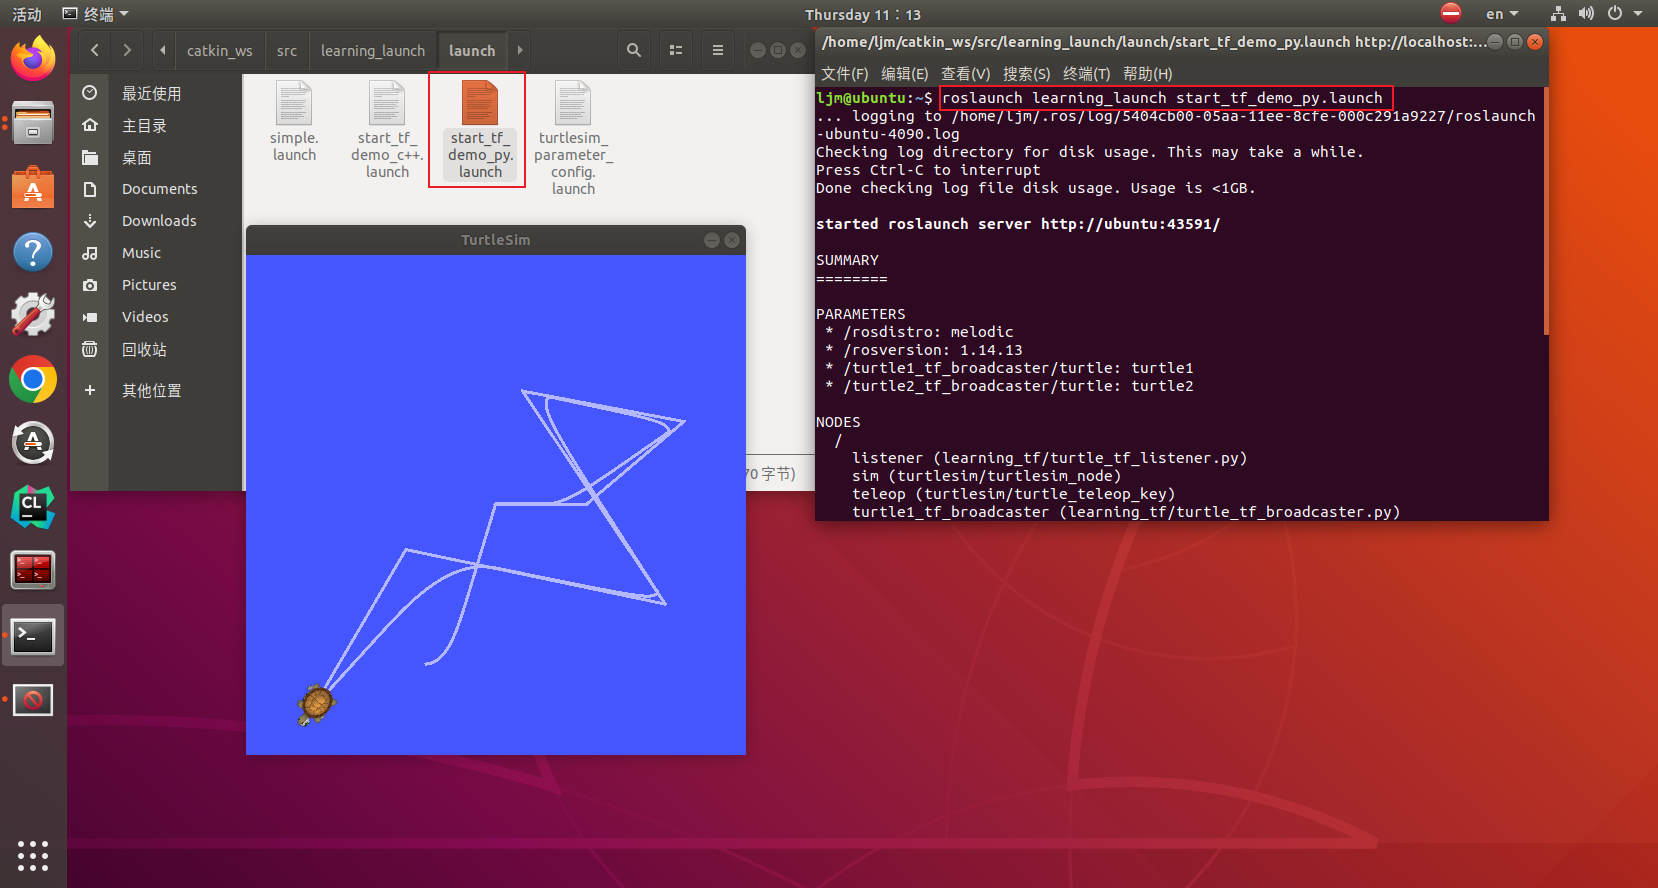Click the '/rosdistro: melodic' parameter line

928,332
